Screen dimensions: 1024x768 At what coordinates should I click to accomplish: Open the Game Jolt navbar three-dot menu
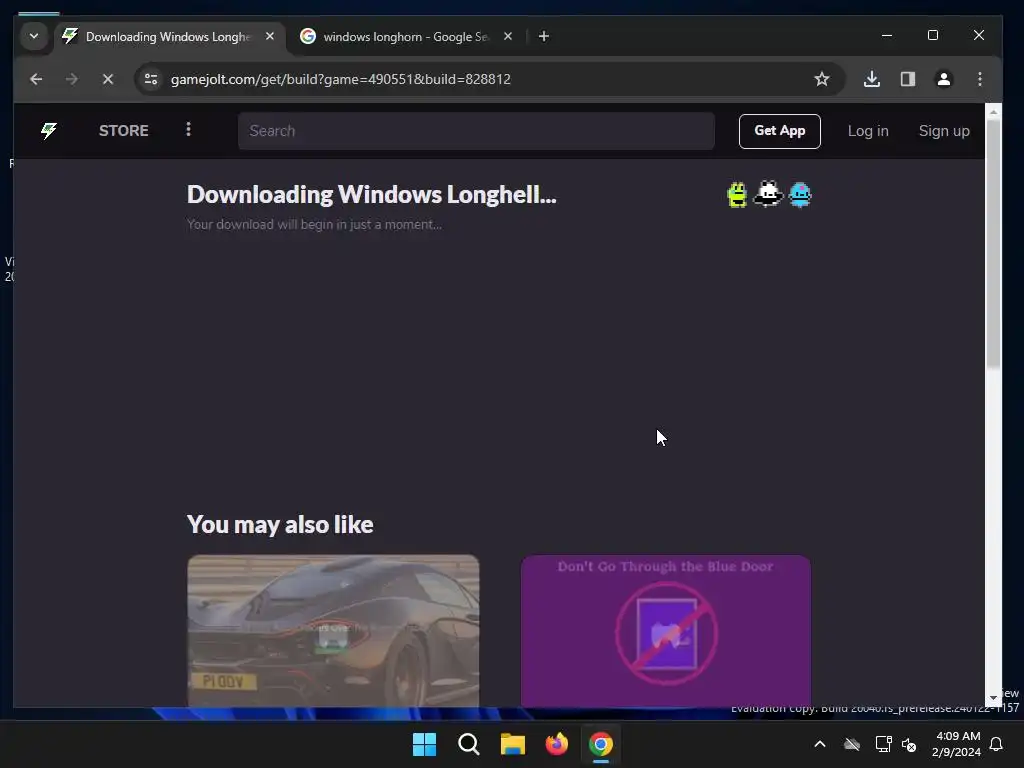point(188,129)
